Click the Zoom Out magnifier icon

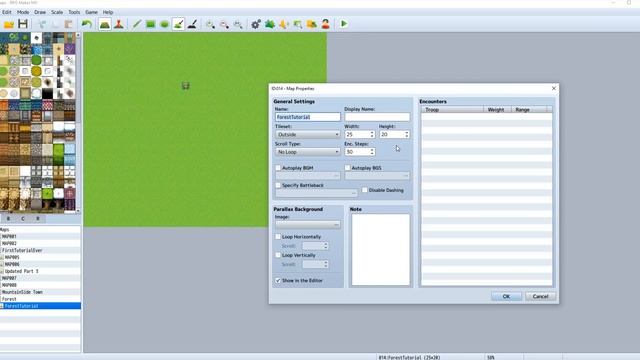(x=224, y=24)
